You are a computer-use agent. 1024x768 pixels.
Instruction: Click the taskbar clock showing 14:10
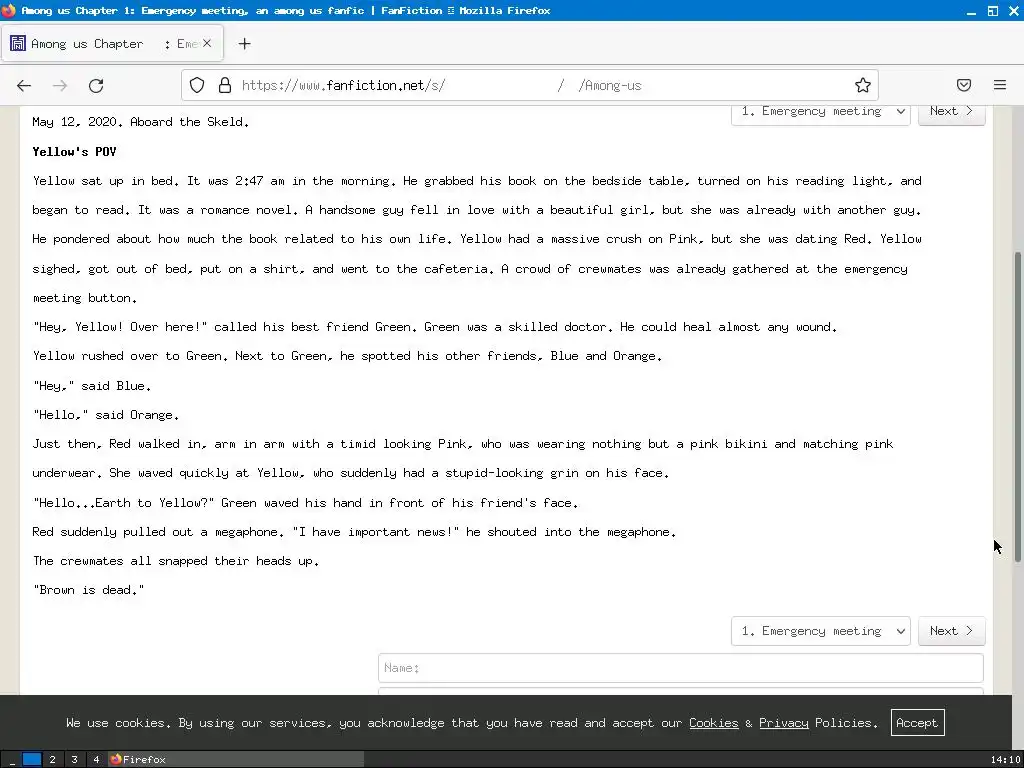click(x=1006, y=760)
